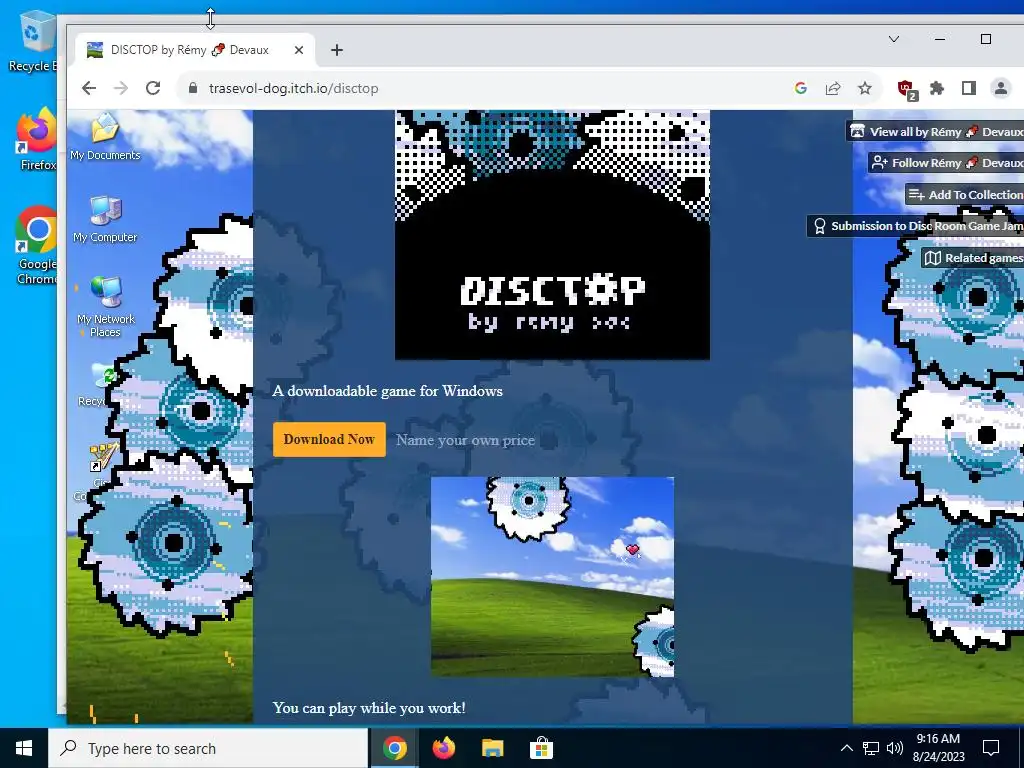The height and width of the screenshot is (768, 1024).
Task: Open the Google icon in address bar
Action: [801, 88]
